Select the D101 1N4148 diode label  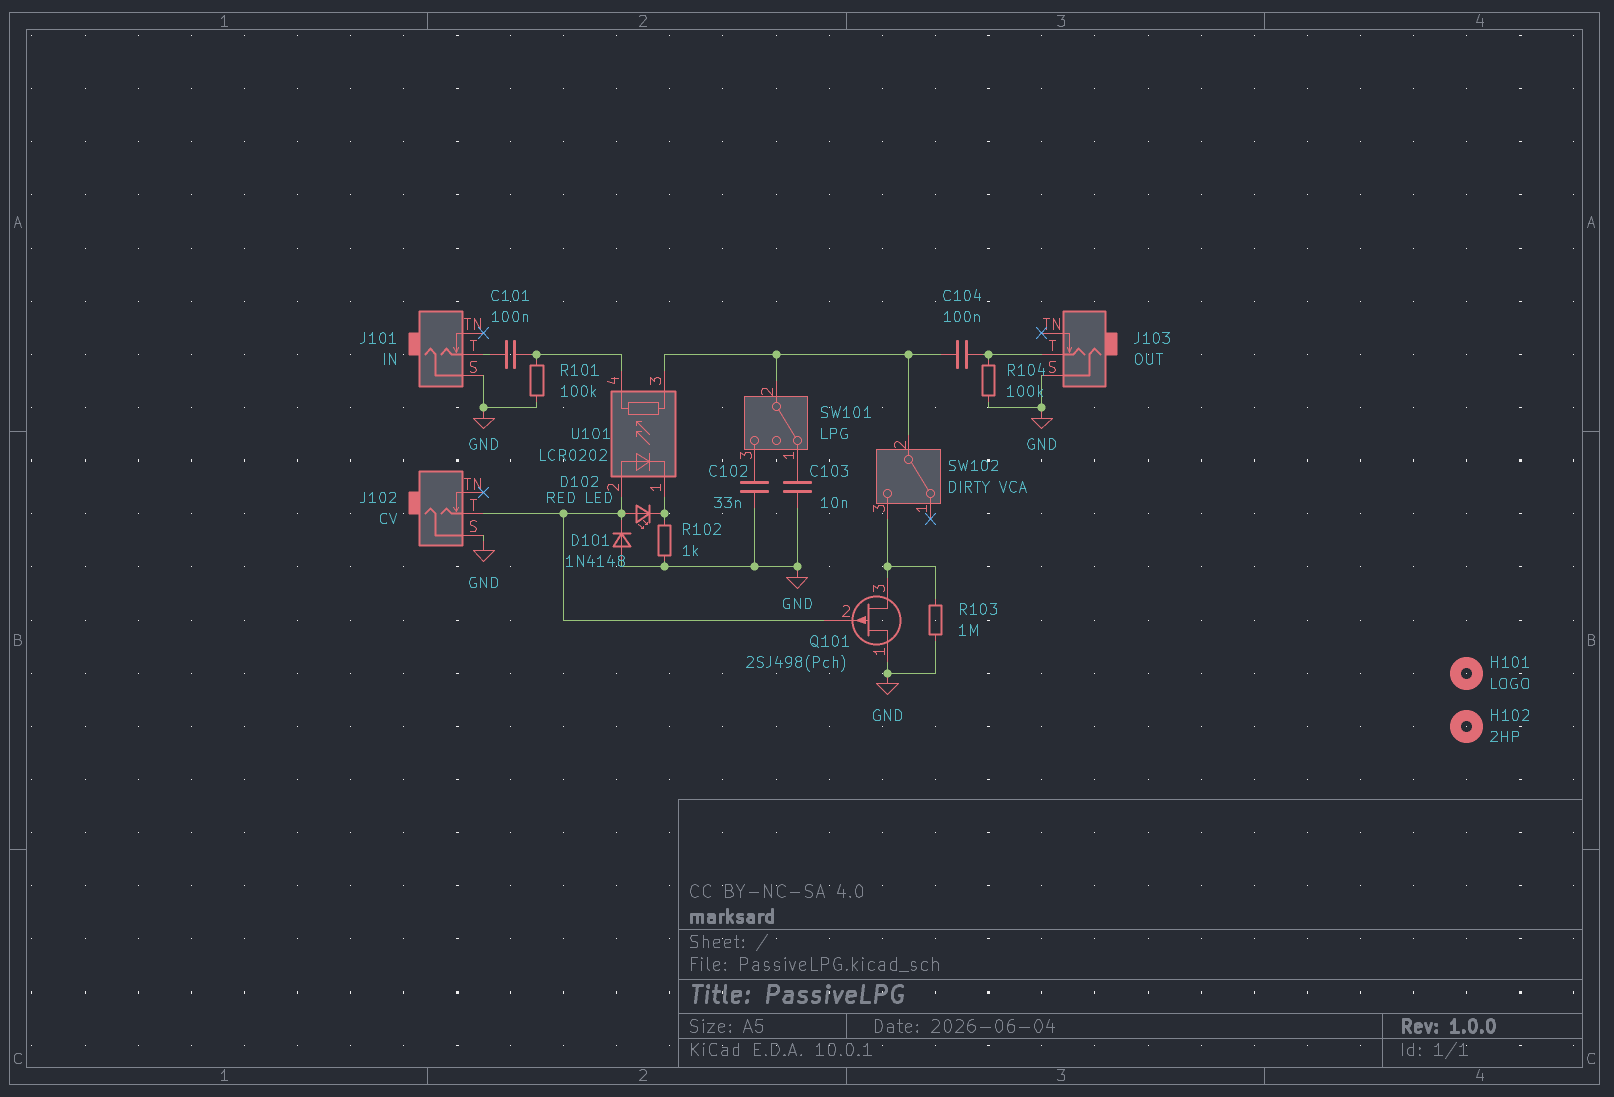(x=595, y=551)
